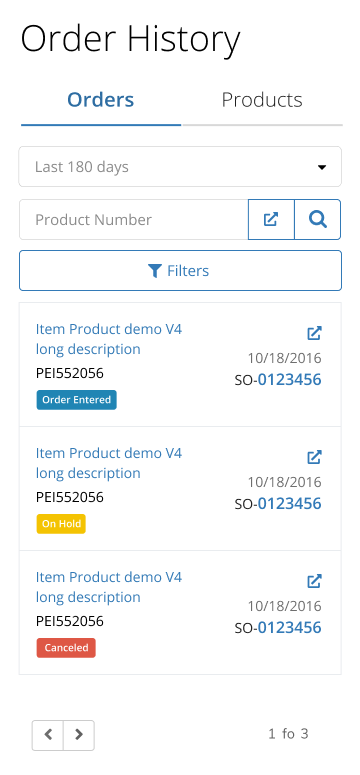Open order number 0123456 in Order Entered row
Image resolution: width=360 pixels, height=775 pixels.
pyautogui.click(x=289, y=380)
